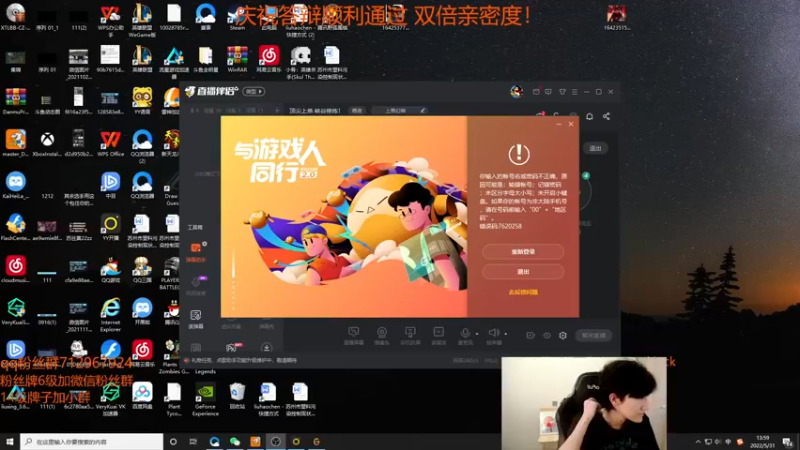This screenshot has width=800, height=450.
Task: Open user avatar in streaming app title bar
Action: point(516,91)
